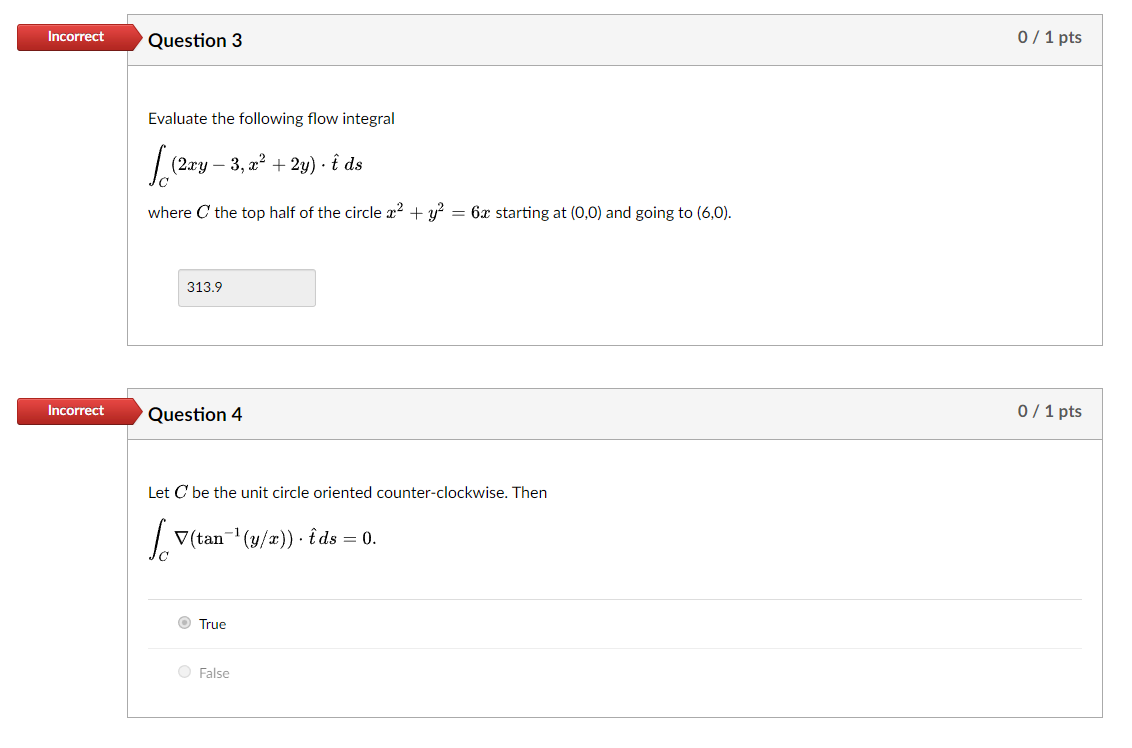Select the False radio button
The image size is (1132, 748).
[184, 671]
